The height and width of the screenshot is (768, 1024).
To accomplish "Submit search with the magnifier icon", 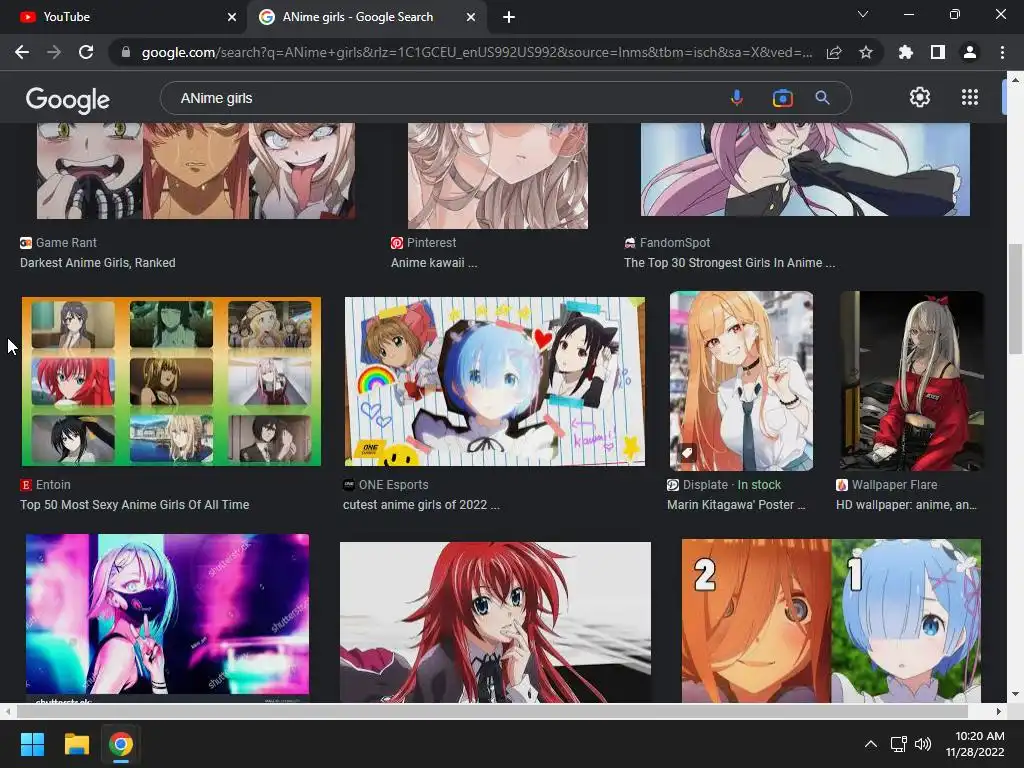I will [822, 98].
